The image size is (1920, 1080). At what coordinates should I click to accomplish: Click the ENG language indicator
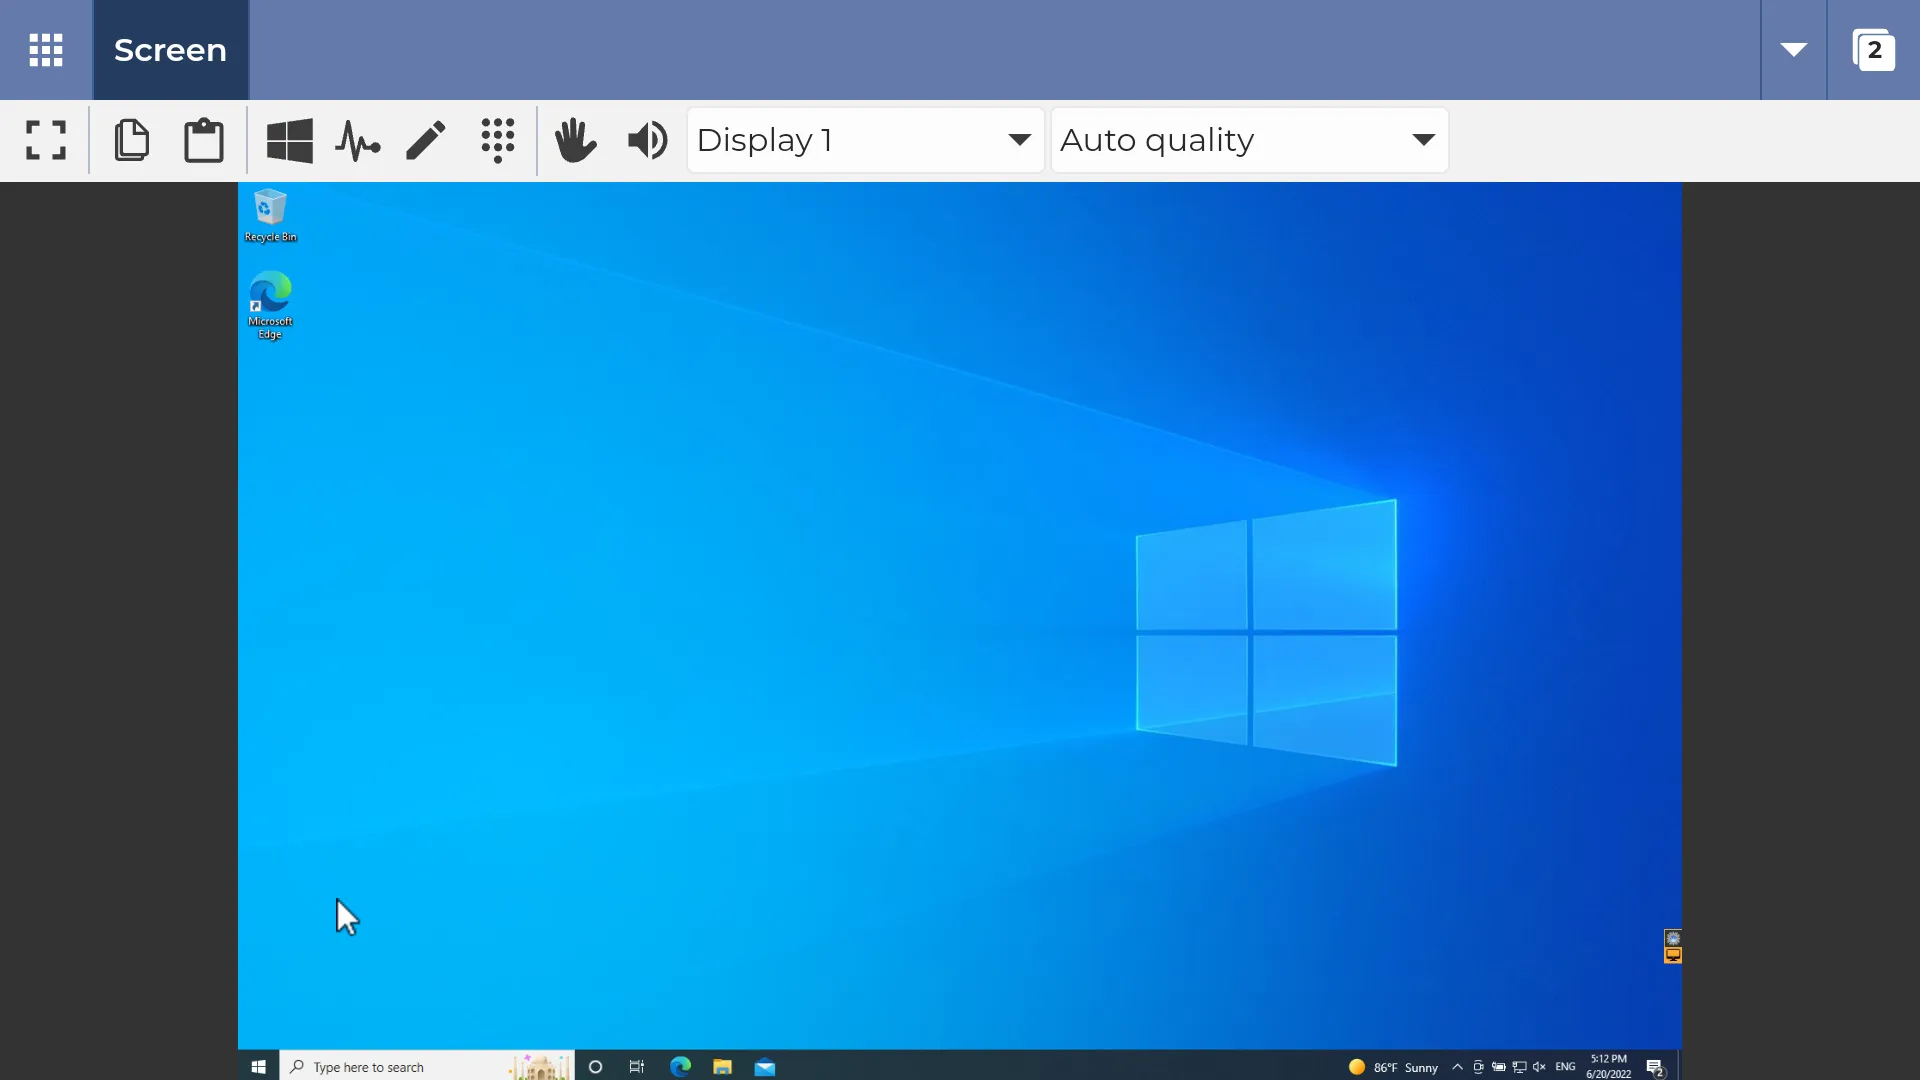1565,1067
